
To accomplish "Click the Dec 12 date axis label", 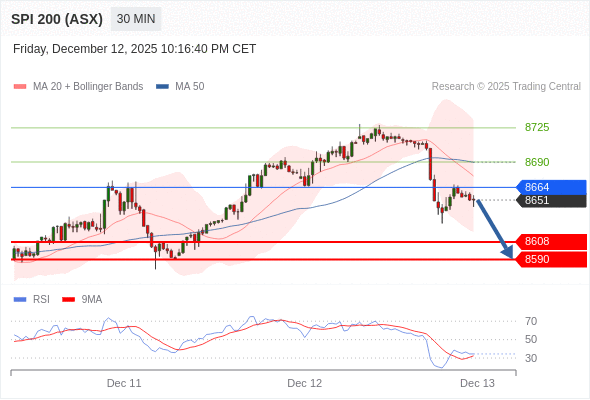I will 305,383.
